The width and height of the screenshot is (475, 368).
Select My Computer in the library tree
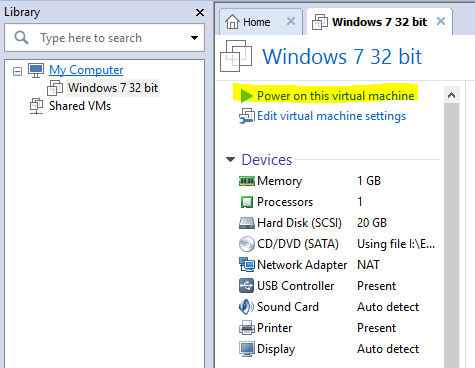pos(86,70)
